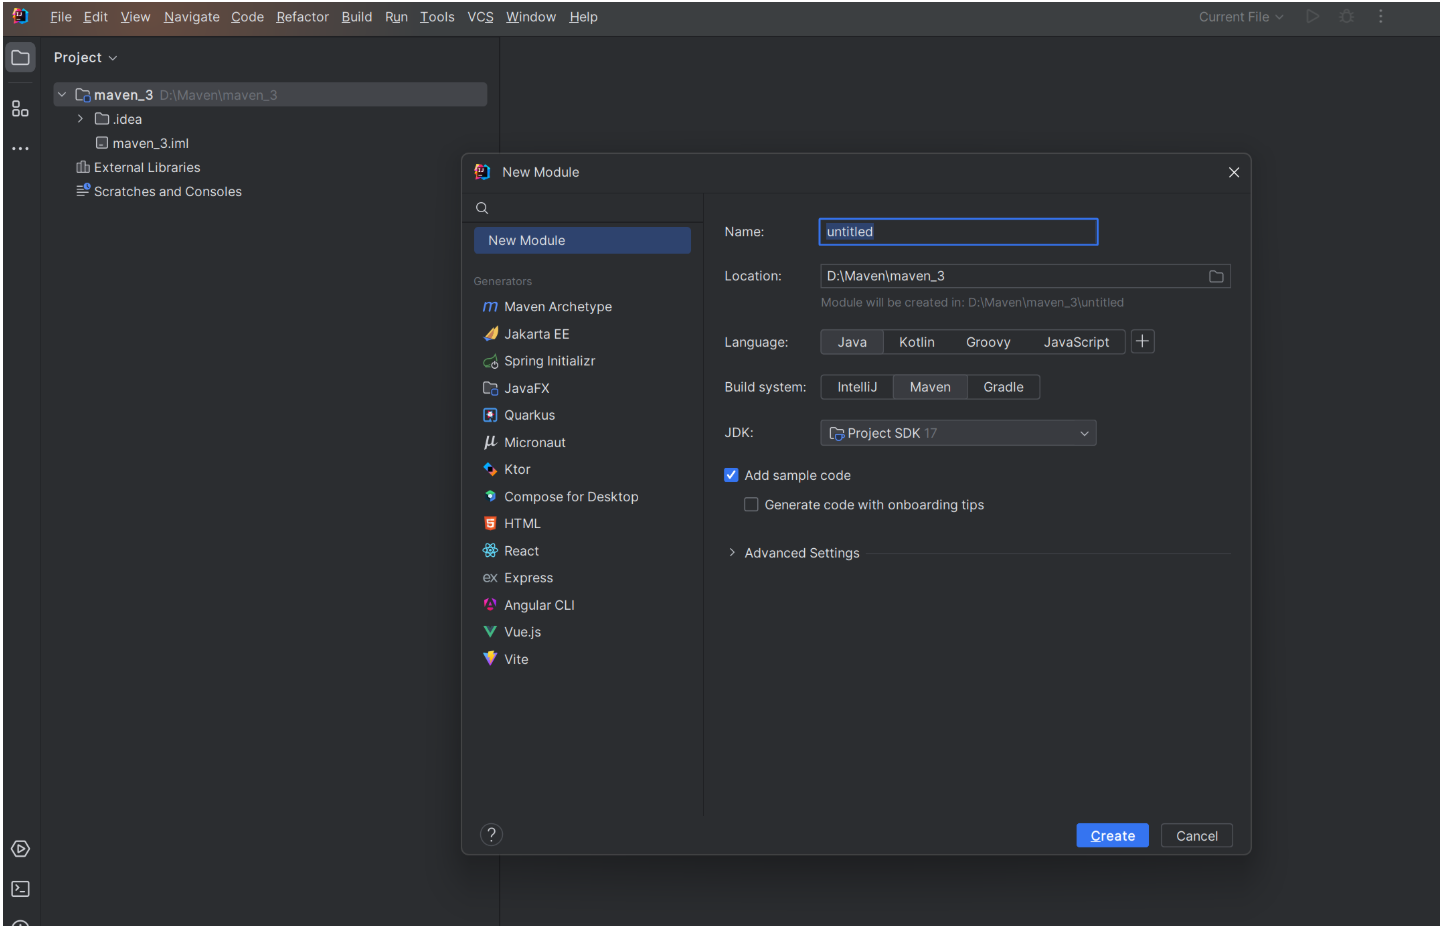Close the New Module dialog
Screen dimensions: 1446x926
(x=1234, y=172)
